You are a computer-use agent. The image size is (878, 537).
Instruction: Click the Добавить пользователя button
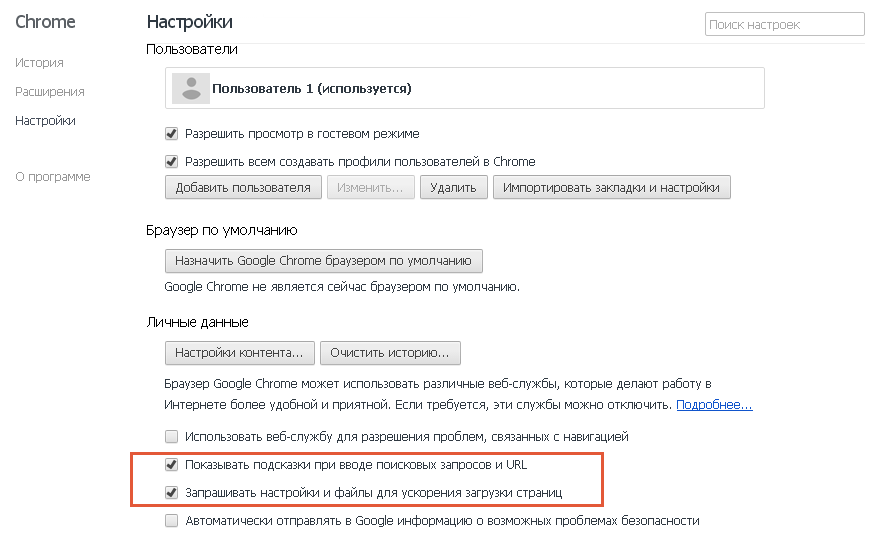click(x=244, y=188)
